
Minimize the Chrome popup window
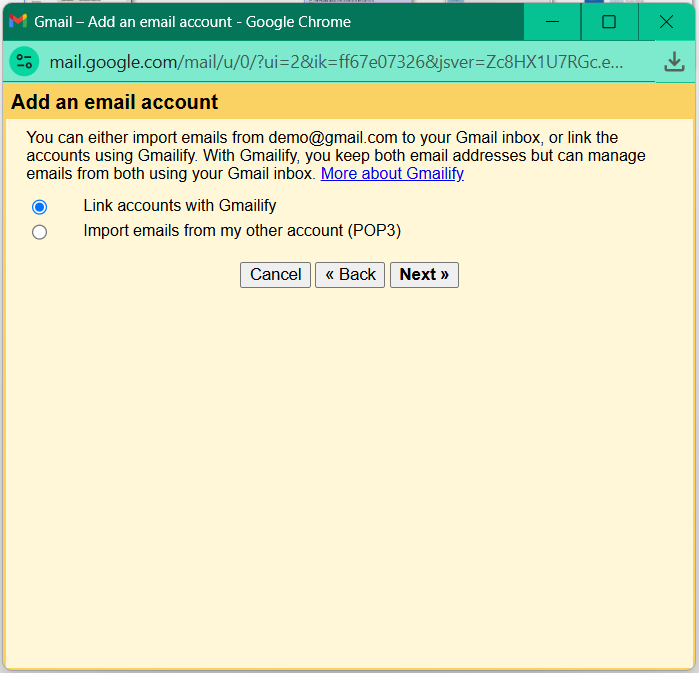click(552, 21)
